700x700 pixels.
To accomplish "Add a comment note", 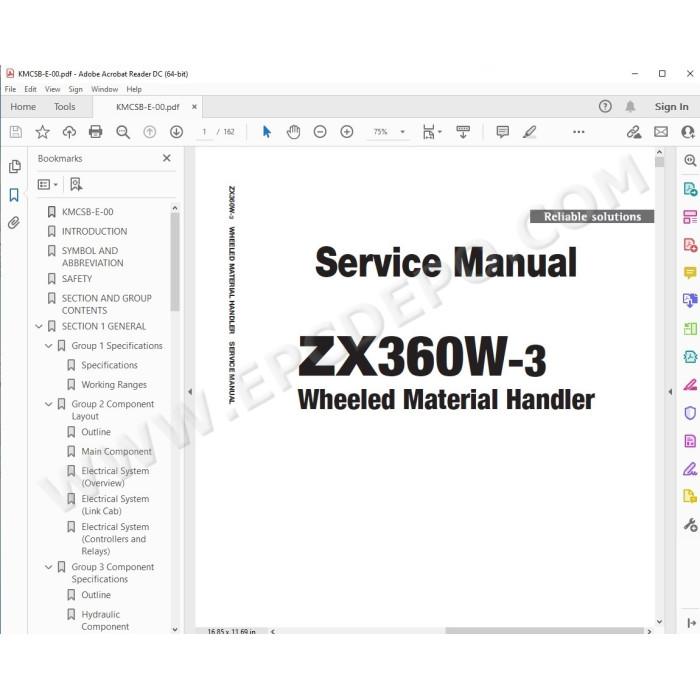I will [x=503, y=132].
